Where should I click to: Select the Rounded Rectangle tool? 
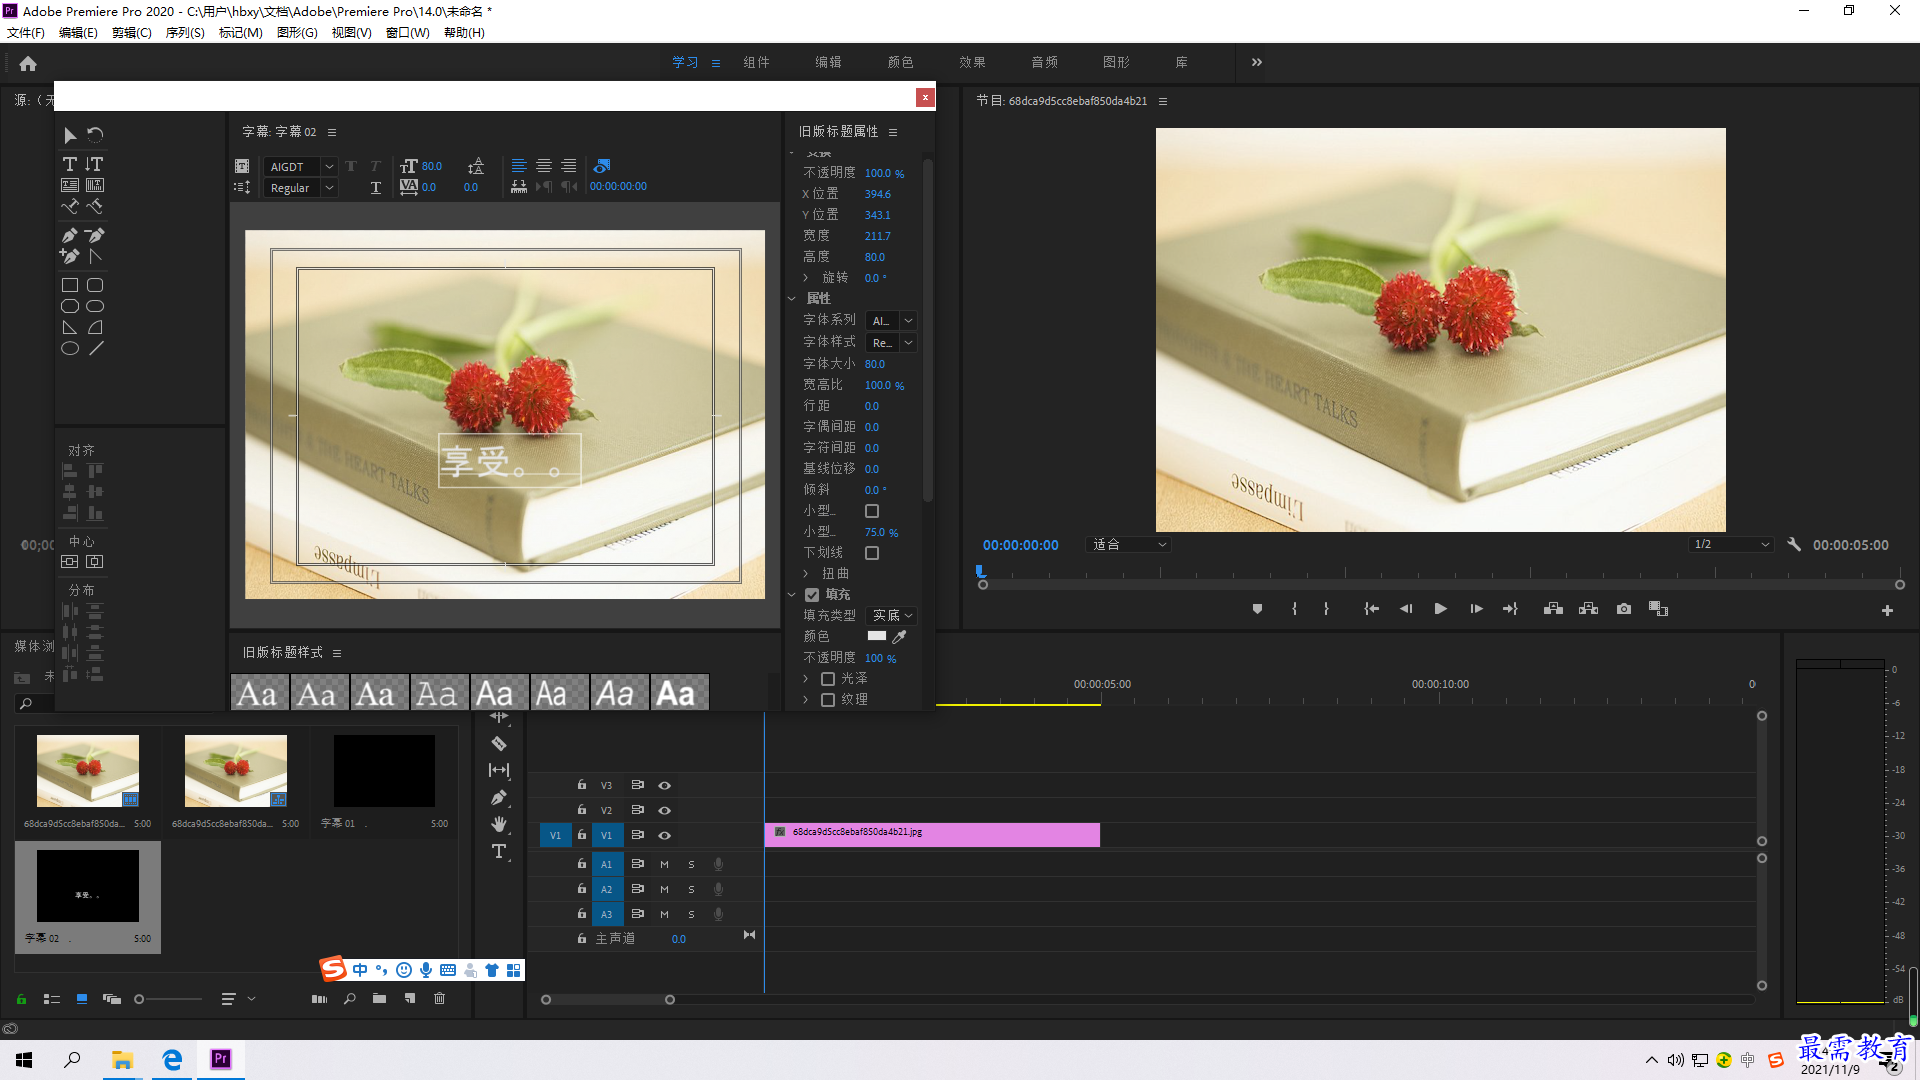95,285
